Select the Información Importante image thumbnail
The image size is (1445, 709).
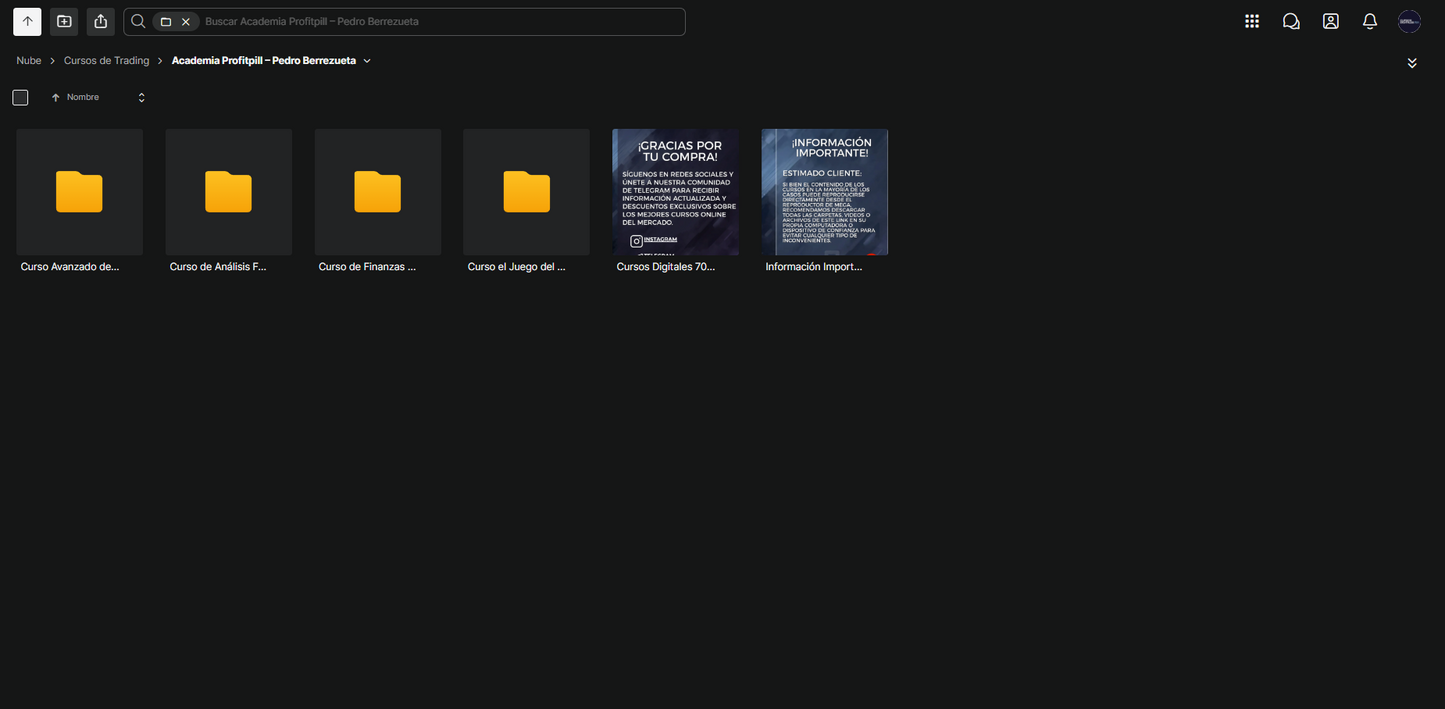(825, 192)
